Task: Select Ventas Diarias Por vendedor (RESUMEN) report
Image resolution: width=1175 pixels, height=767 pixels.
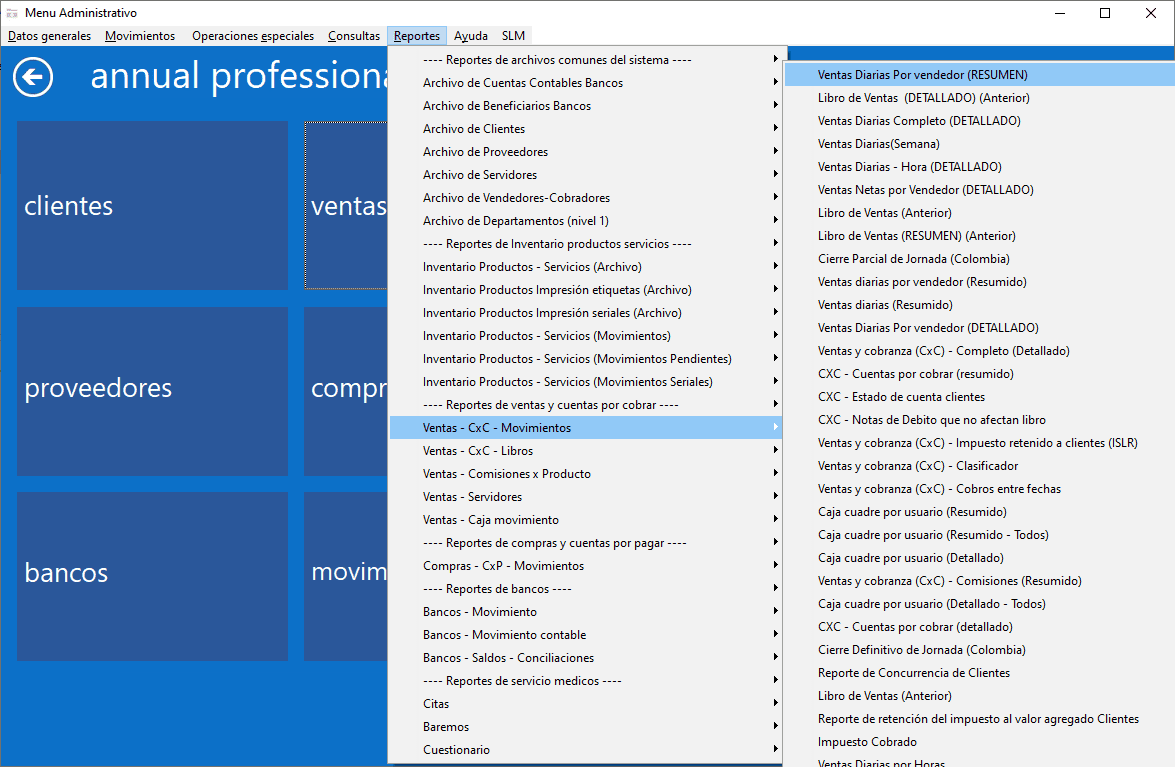Action: tap(922, 75)
